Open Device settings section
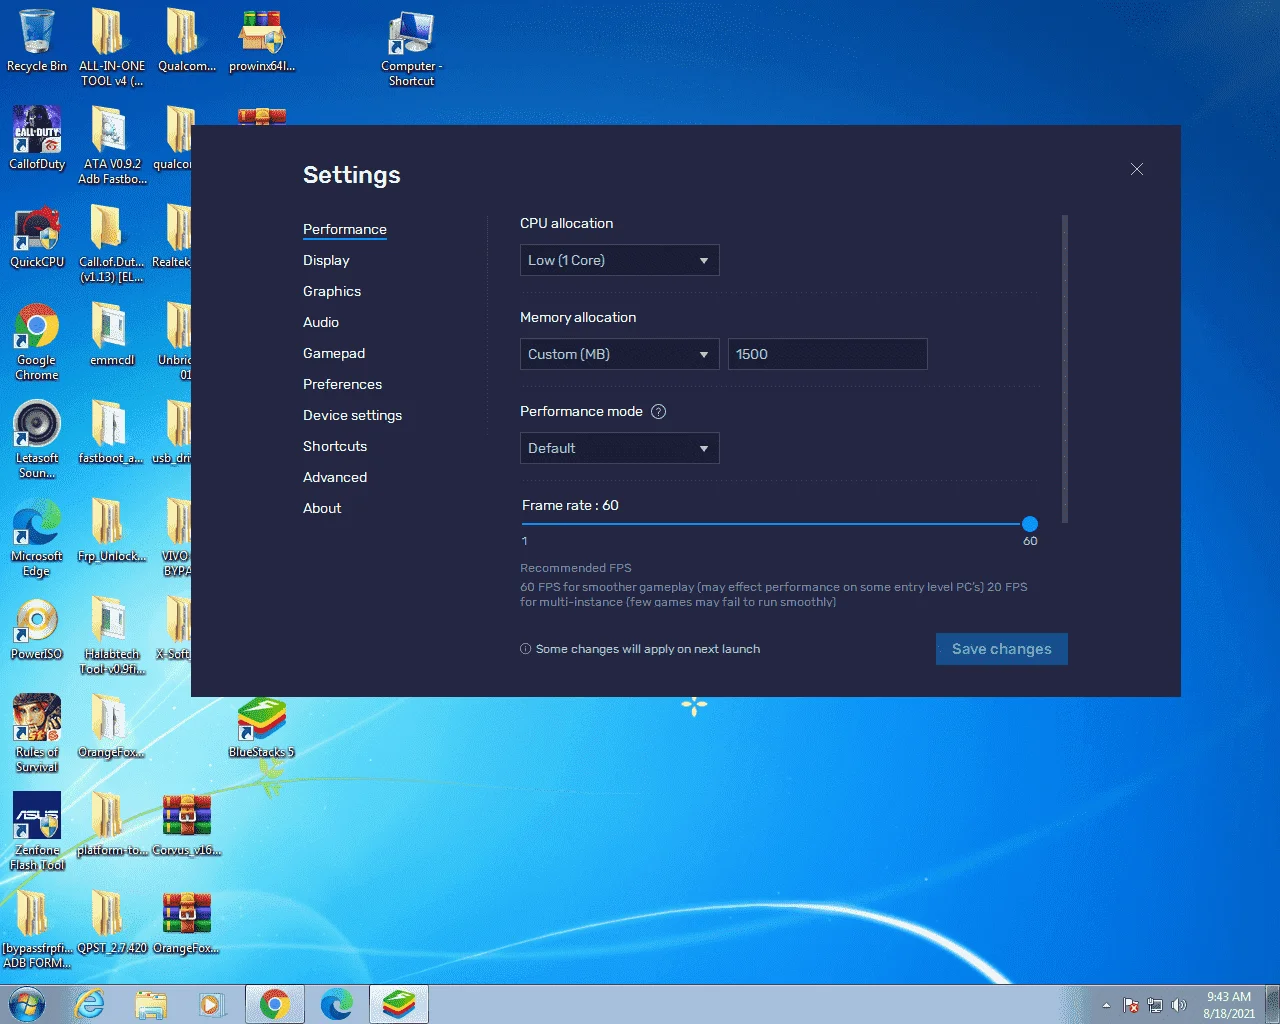Image resolution: width=1280 pixels, height=1024 pixels. click(352, 415)
